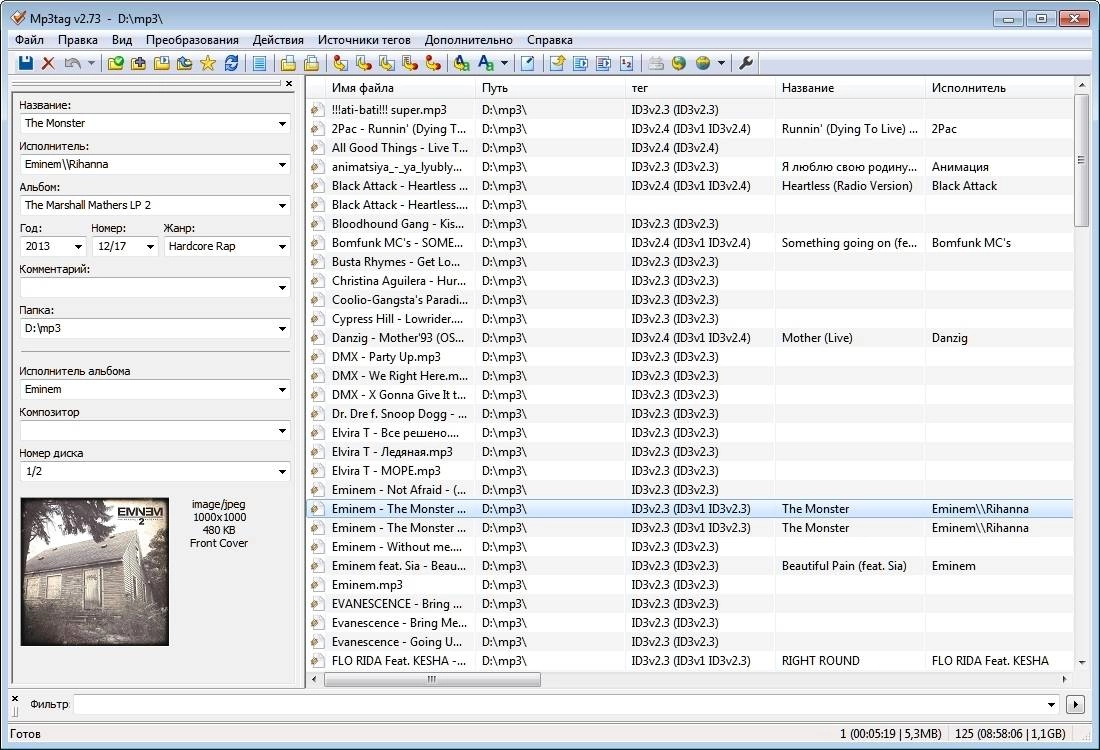This screenshot has height=750, width=1100.
Task: Open tag sources dropdown arrow beside globe
Action: [721, 63]
